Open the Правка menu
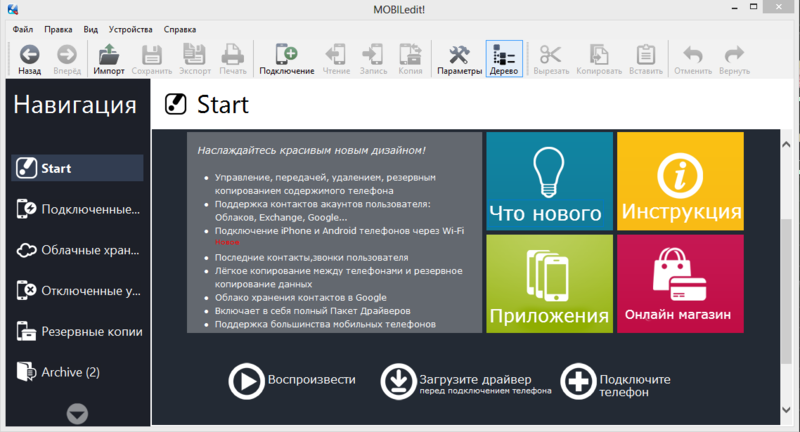This screenshot has width=800, height=432. (58, 30)
